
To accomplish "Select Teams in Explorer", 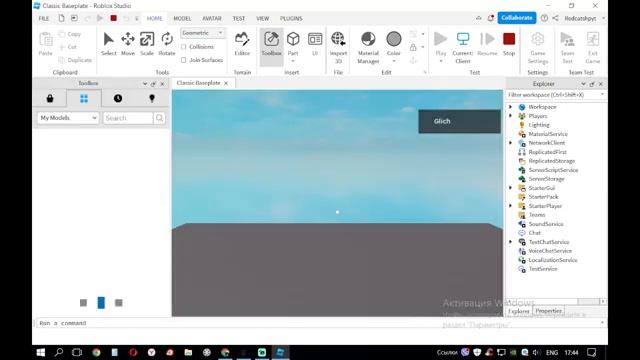I will point(537,215).
